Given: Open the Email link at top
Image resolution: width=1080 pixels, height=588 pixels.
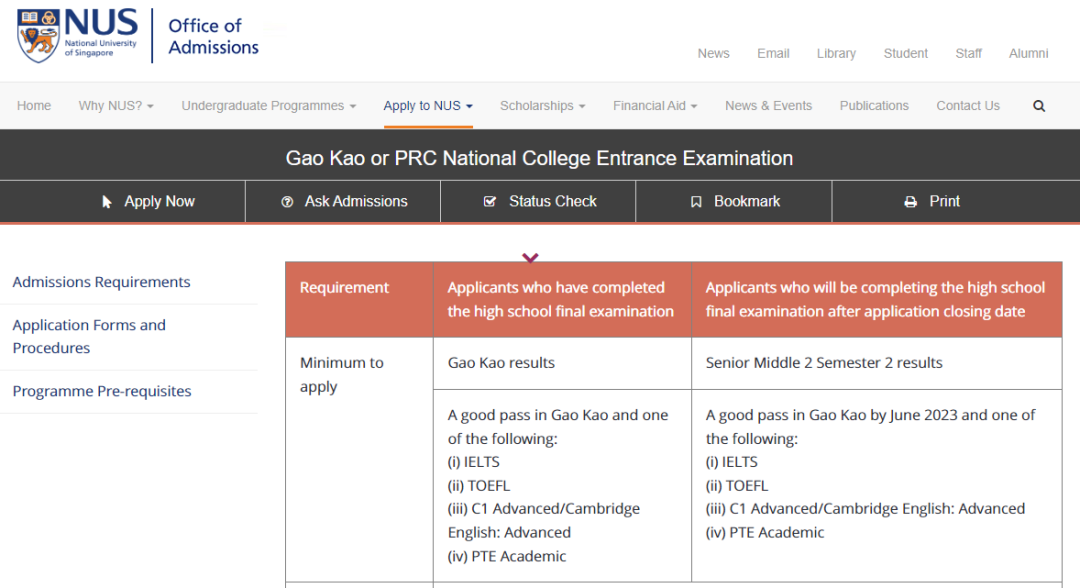Looking at the screenshot, I should (773, 54).
